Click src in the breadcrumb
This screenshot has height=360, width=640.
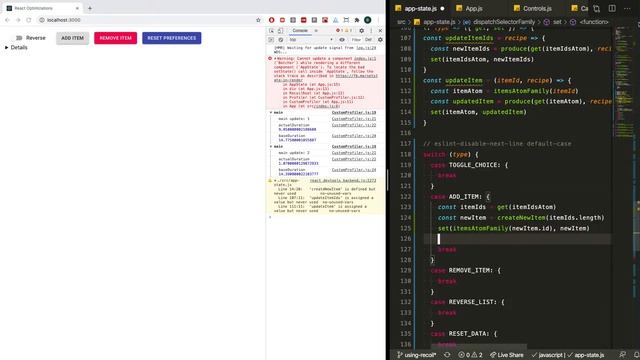[x=401, y=22]
